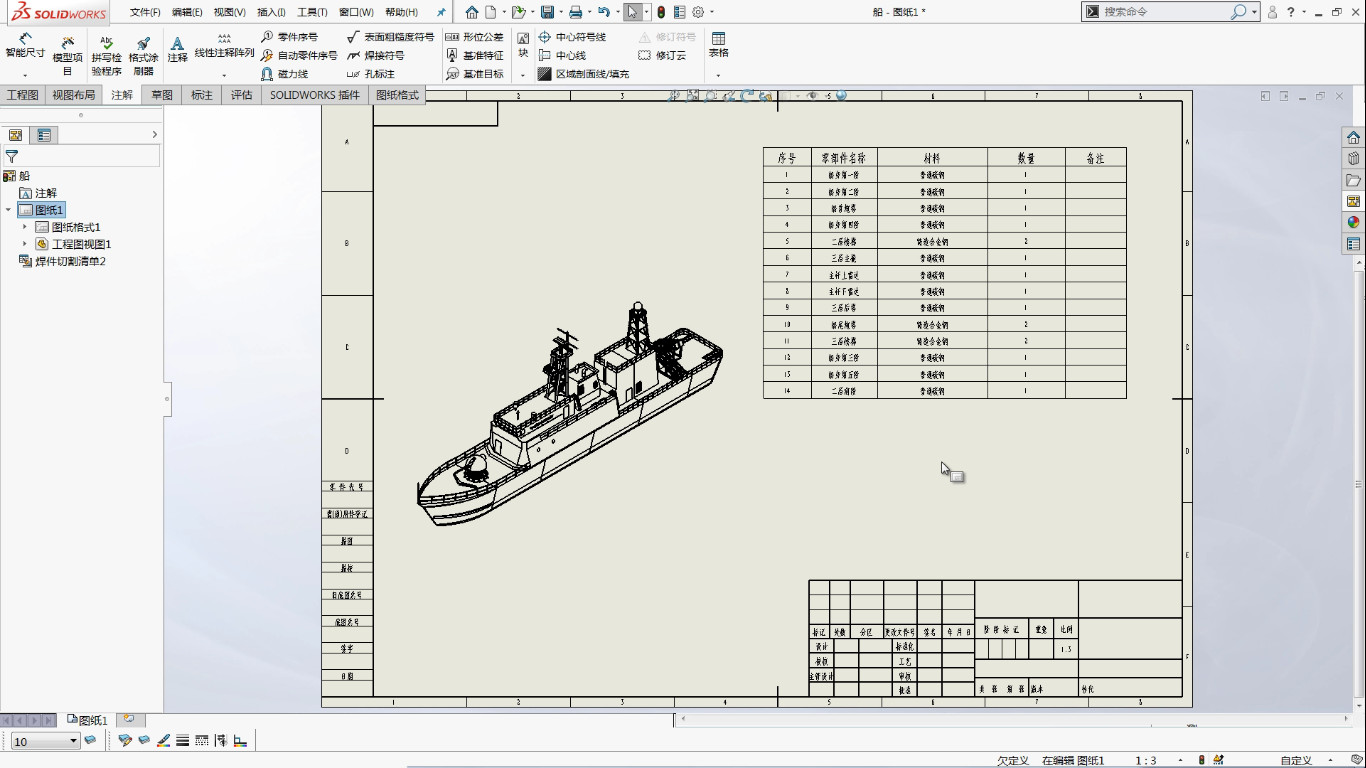Image resolution: width=1366 pixels, height=768 pixels.
Task: Click the Center Mark (中心符号线) tool
Action: click(x=572, y=37)
